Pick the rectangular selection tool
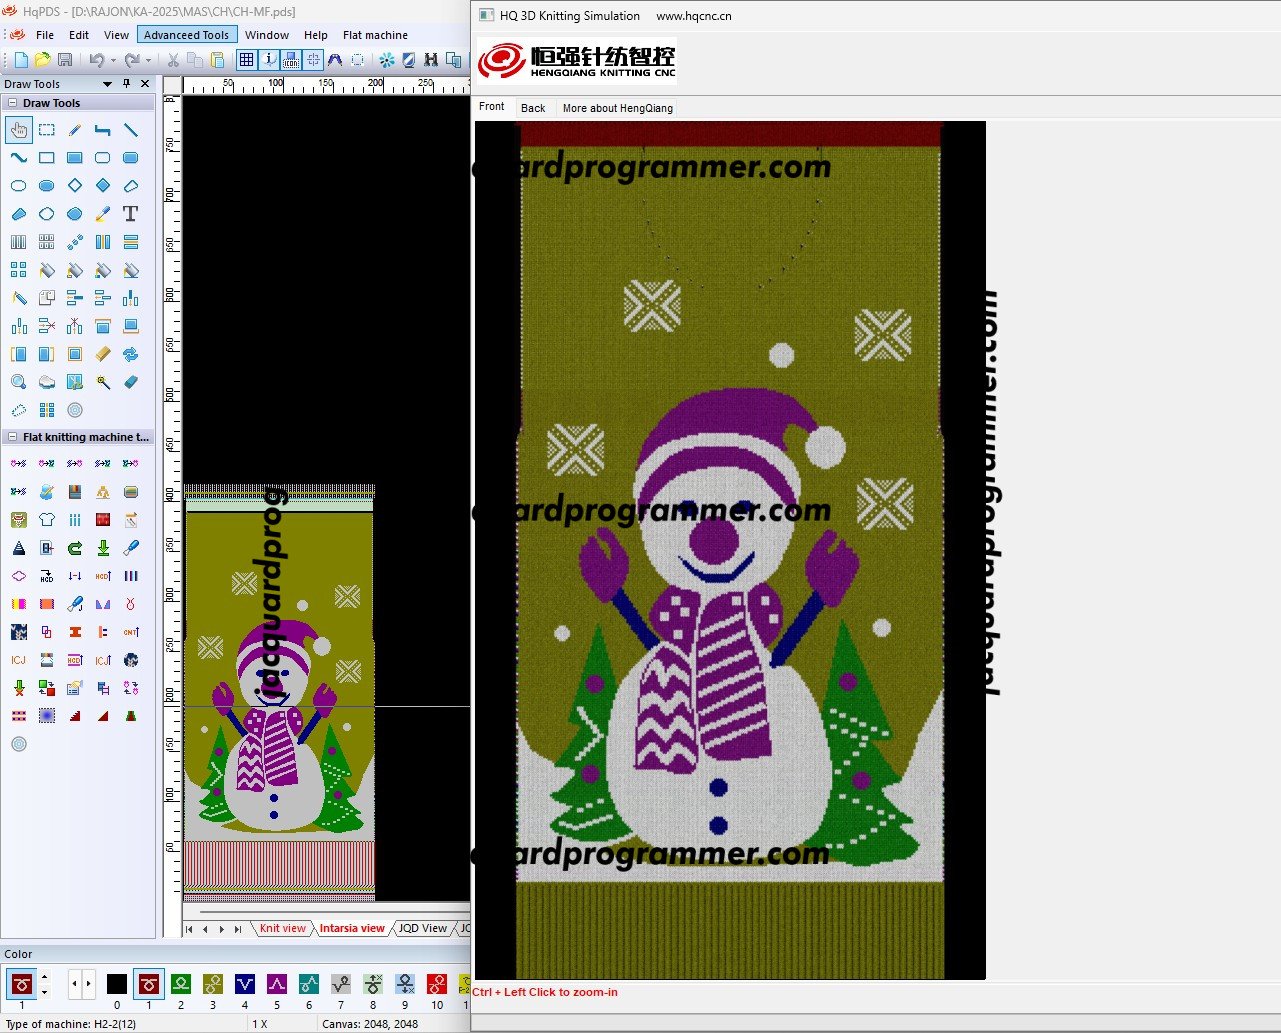The height and width of the screenshot is (1033, 1281). [47, 130]
